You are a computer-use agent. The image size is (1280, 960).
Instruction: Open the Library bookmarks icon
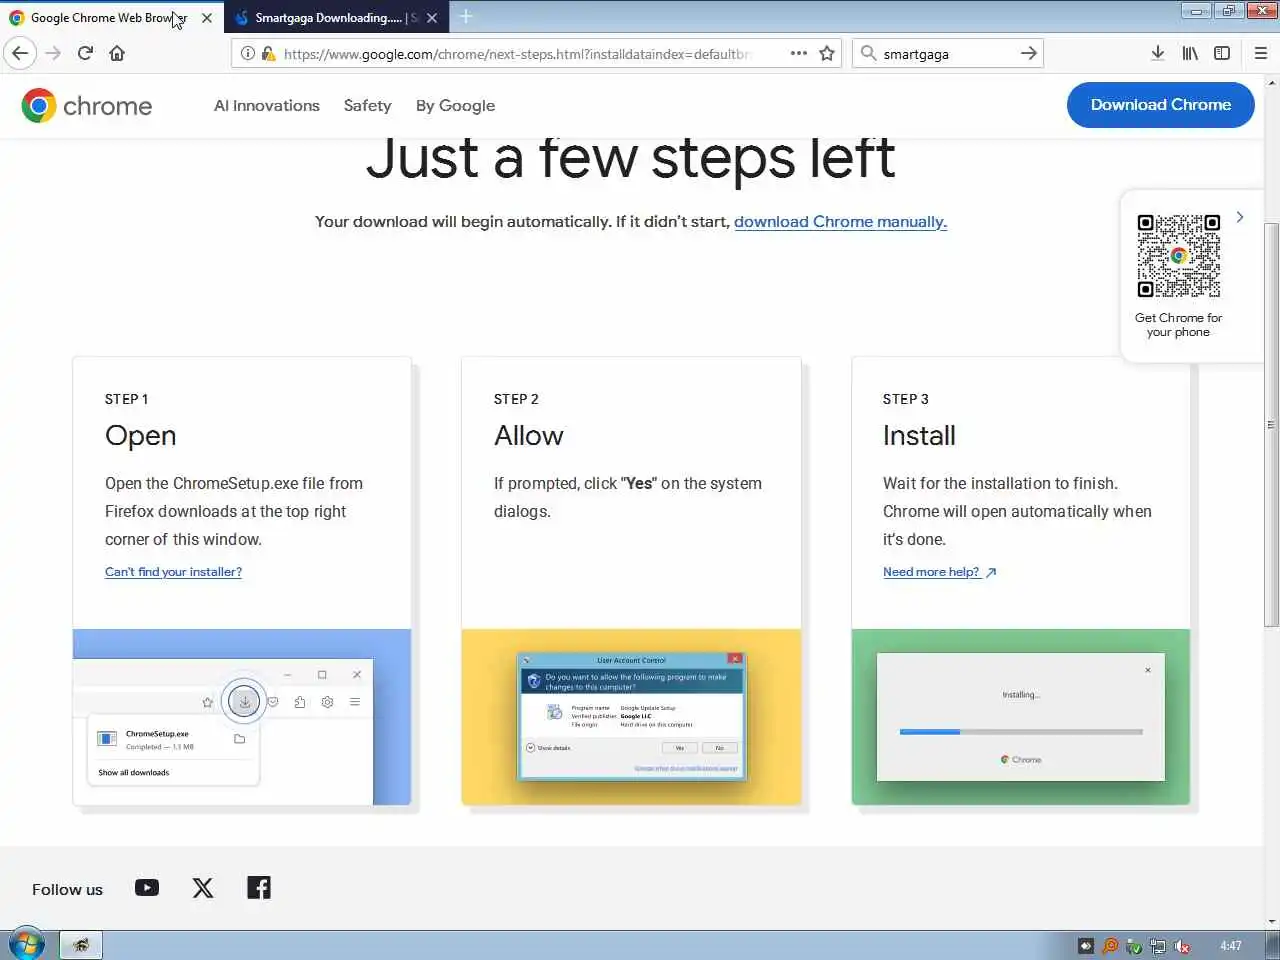click(1190, 53)
